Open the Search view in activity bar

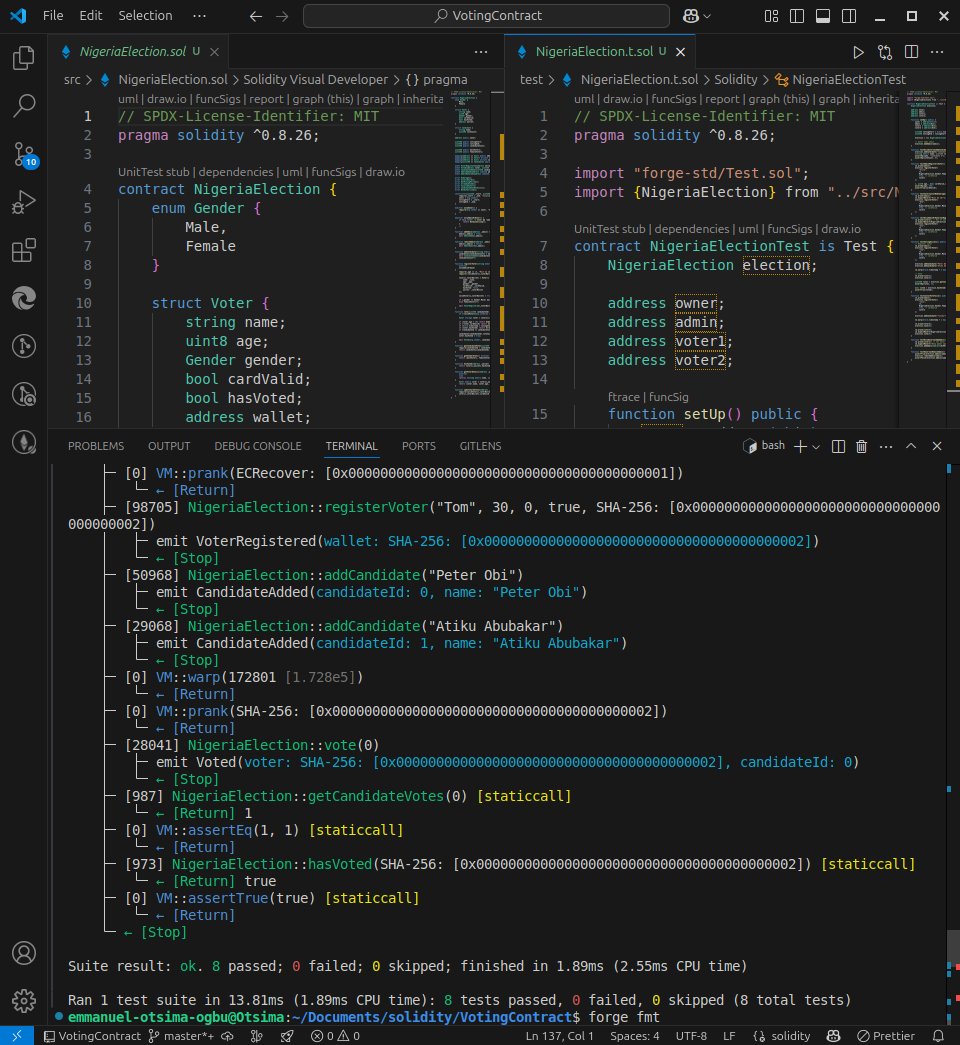click(24, 105)
